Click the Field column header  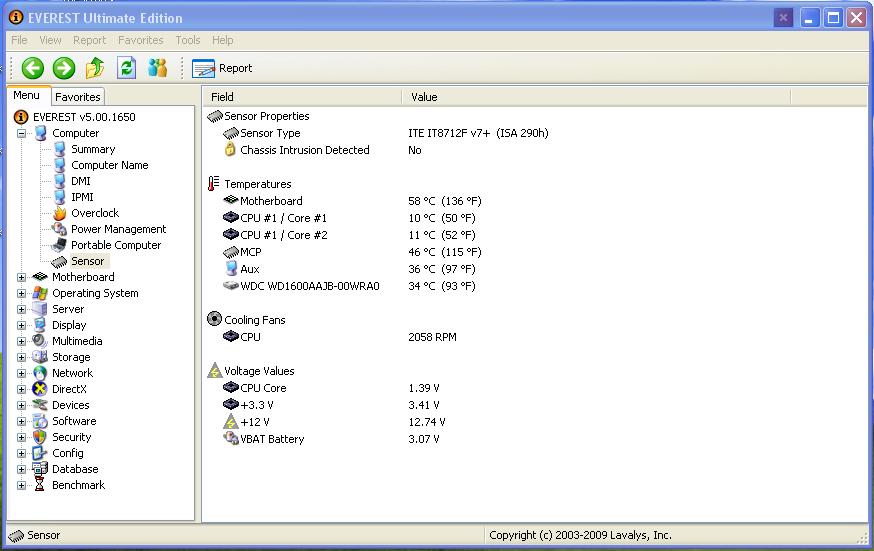301,97
